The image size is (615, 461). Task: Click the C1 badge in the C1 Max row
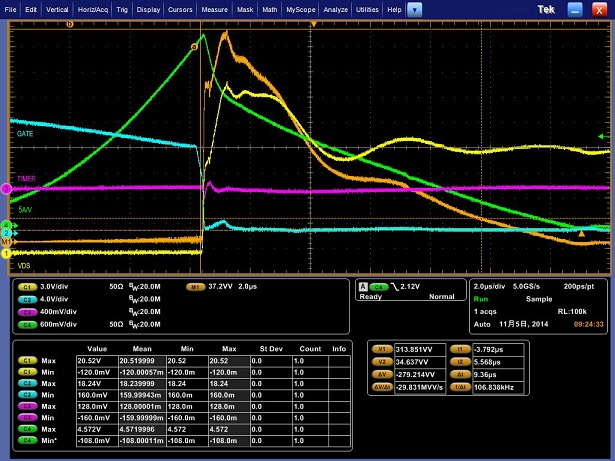tap(27, 360)
